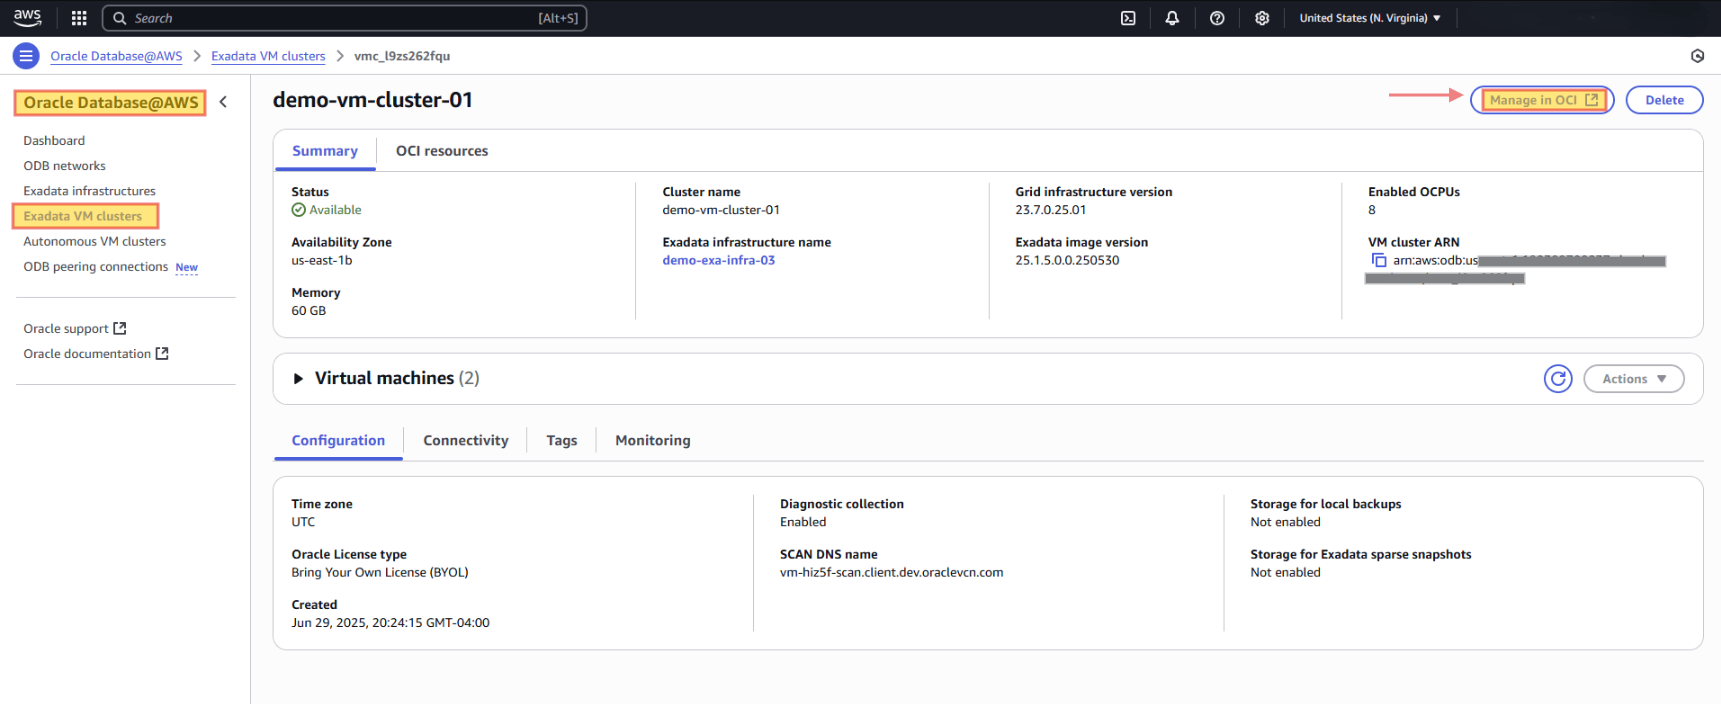The width and height of the screenshot is (1721, 704).
Task: Collapse the Oracle Database@AWS sidebar
Action: coord(223,102)
